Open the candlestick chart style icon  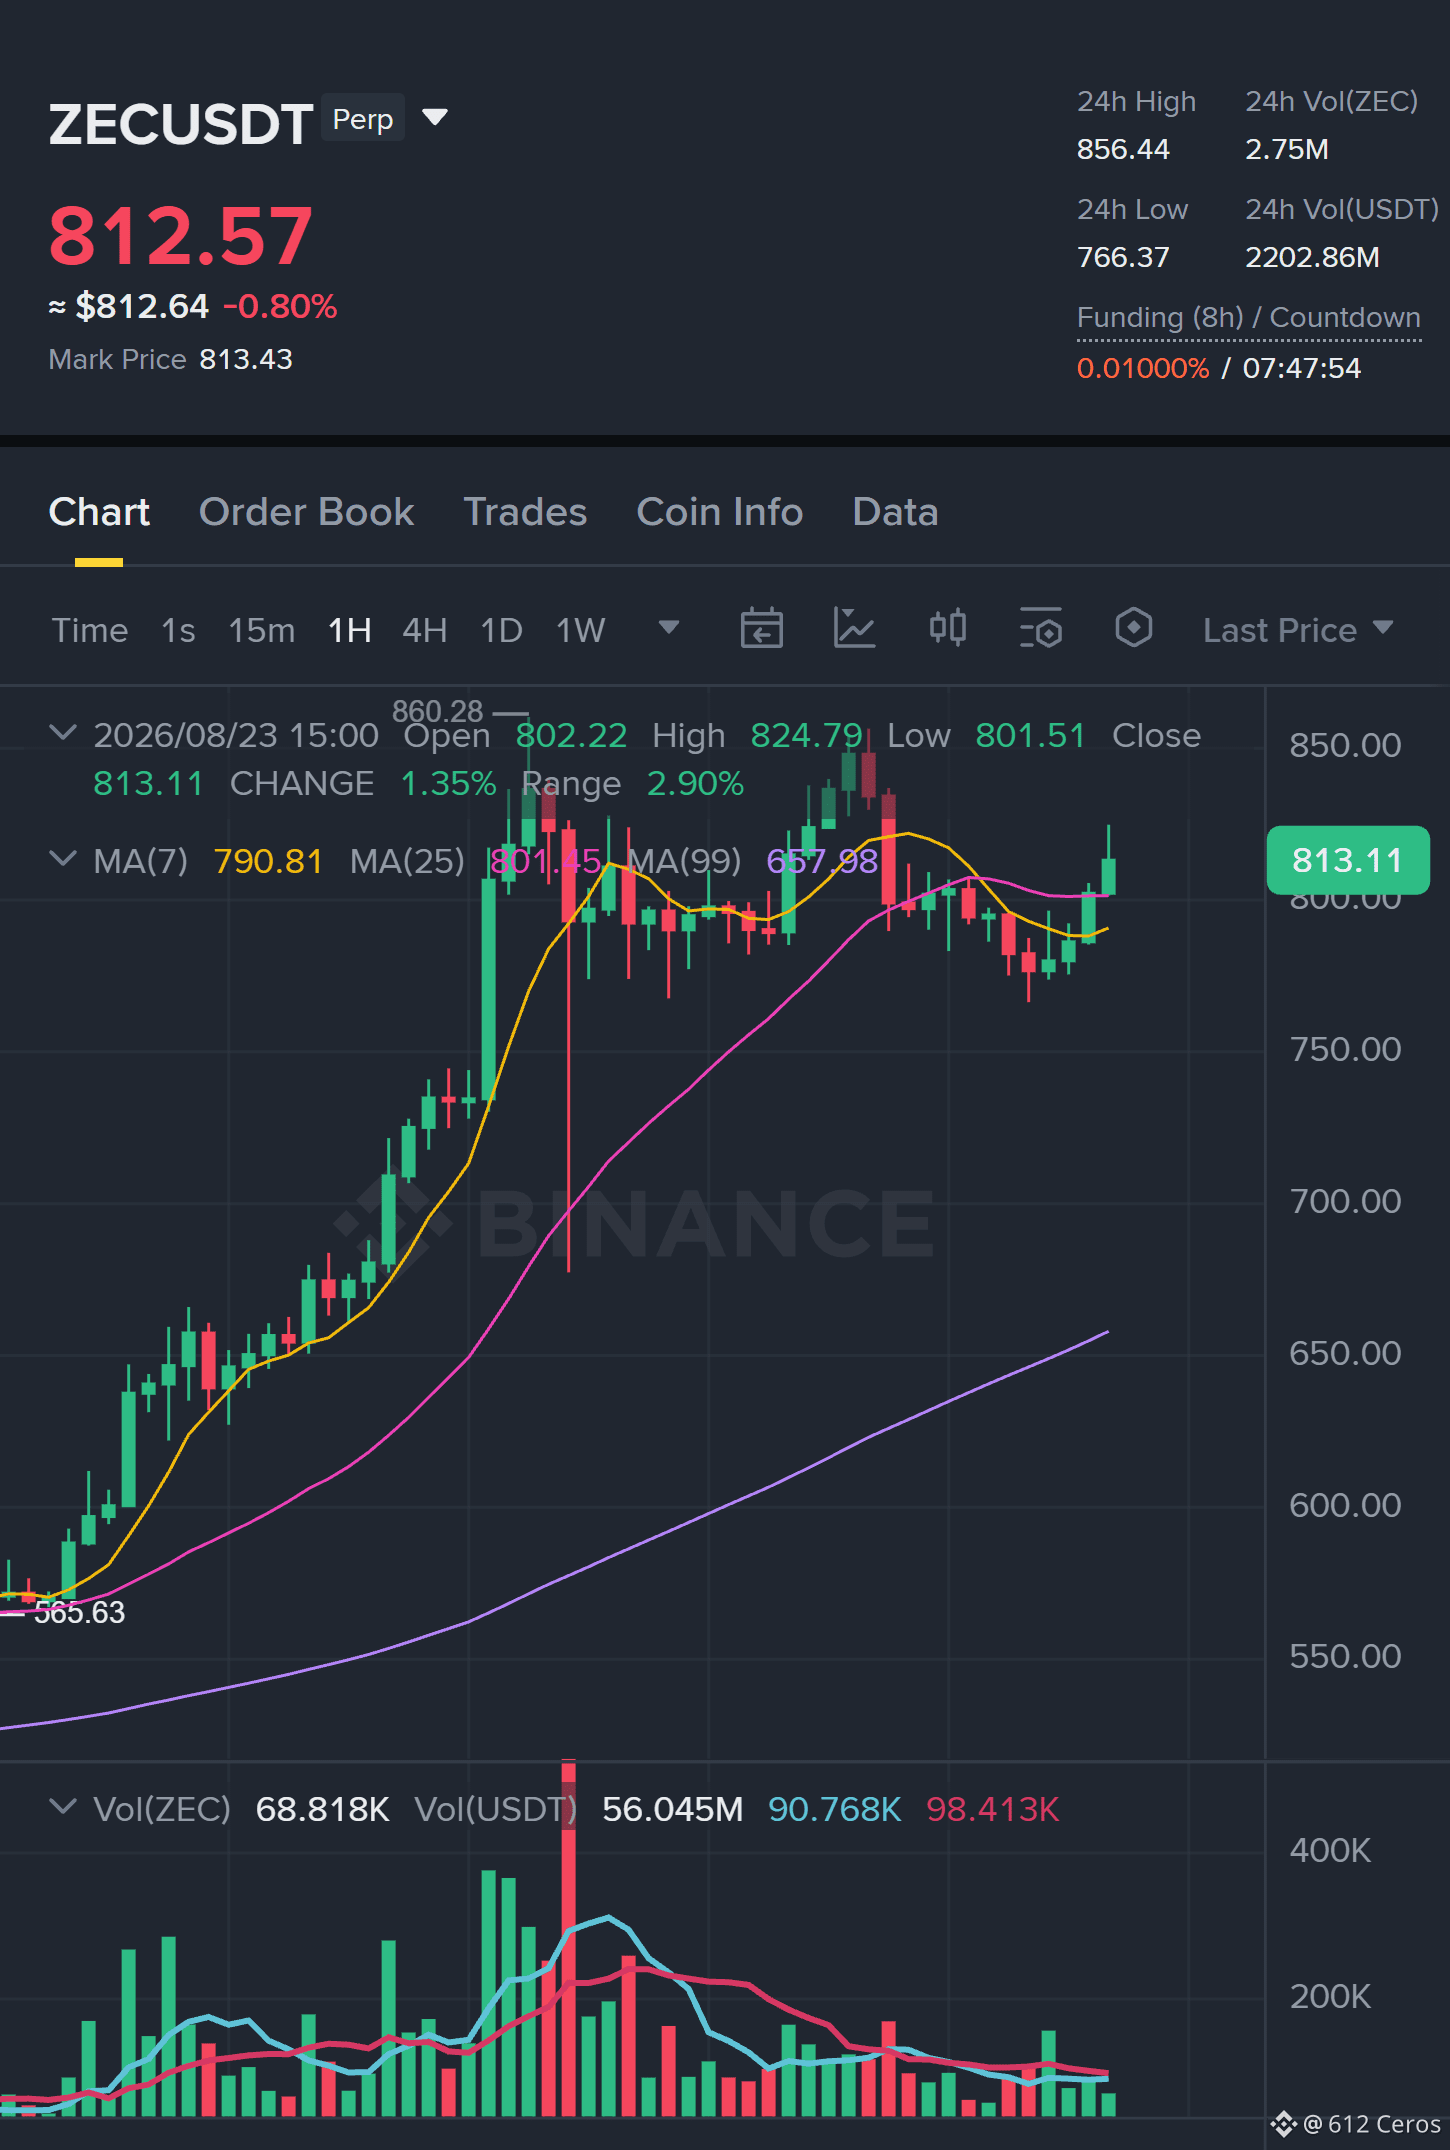(x=947, y=629)
